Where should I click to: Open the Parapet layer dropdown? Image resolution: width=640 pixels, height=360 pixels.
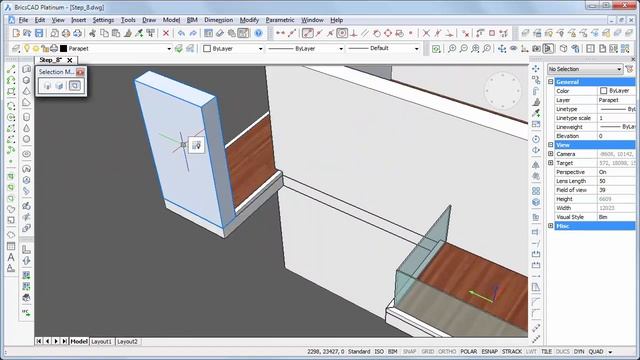click(169, 49)
